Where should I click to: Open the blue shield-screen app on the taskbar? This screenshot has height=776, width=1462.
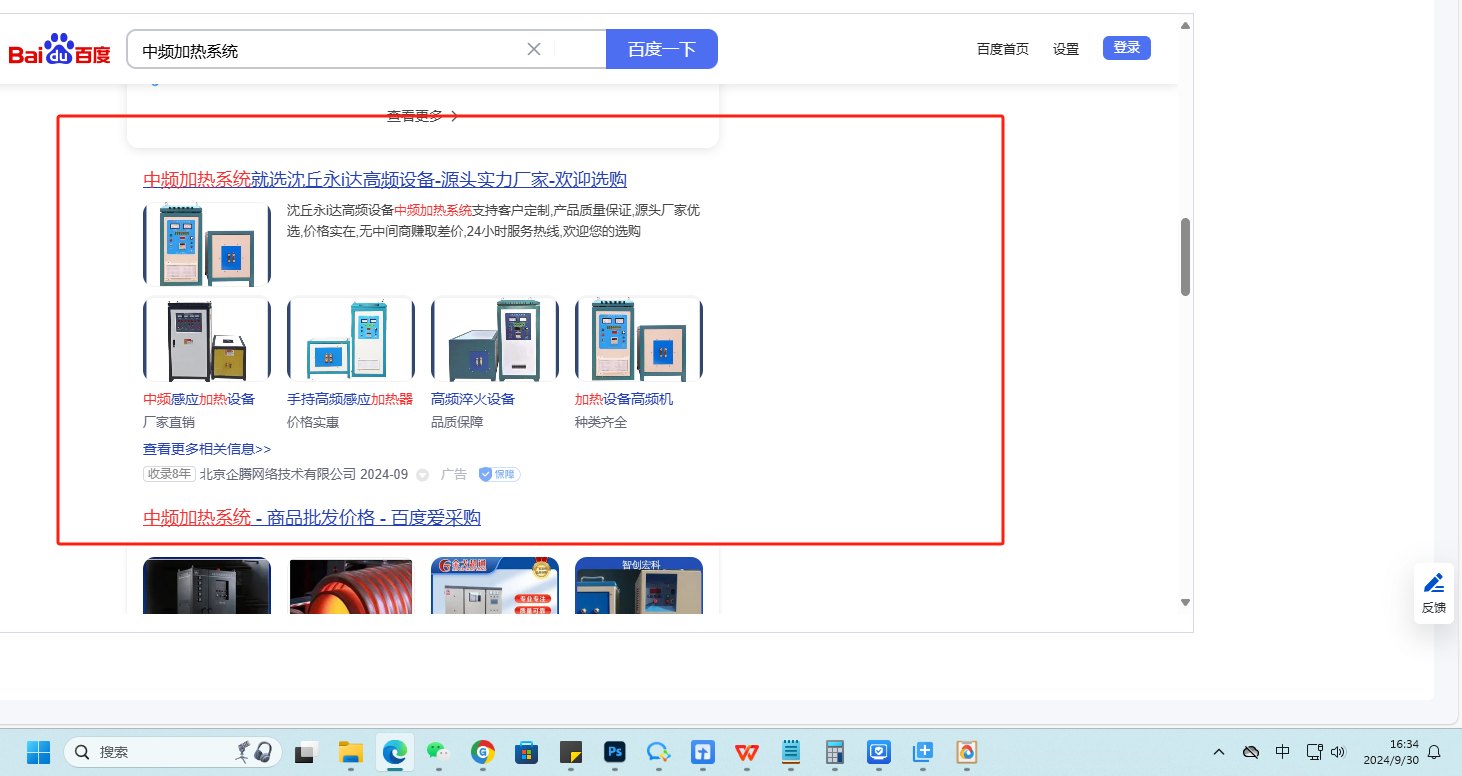(879, 752)
